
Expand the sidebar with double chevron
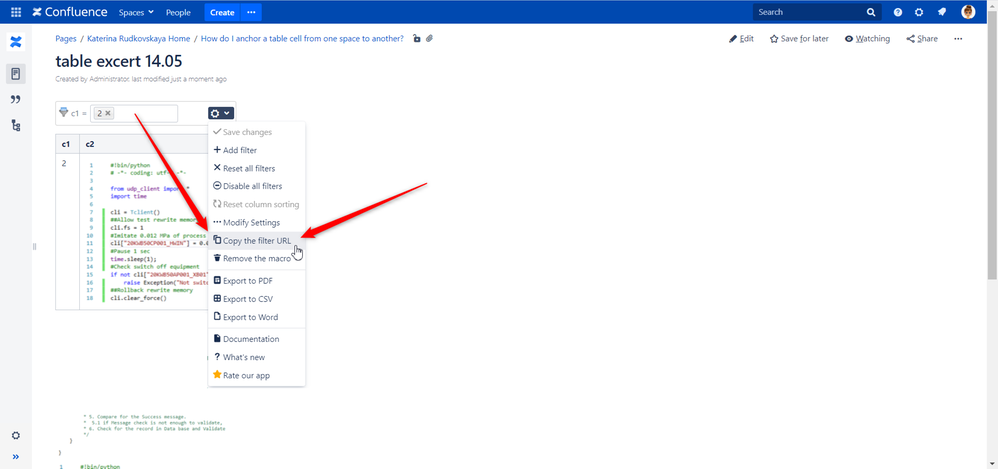pos(16,456)
